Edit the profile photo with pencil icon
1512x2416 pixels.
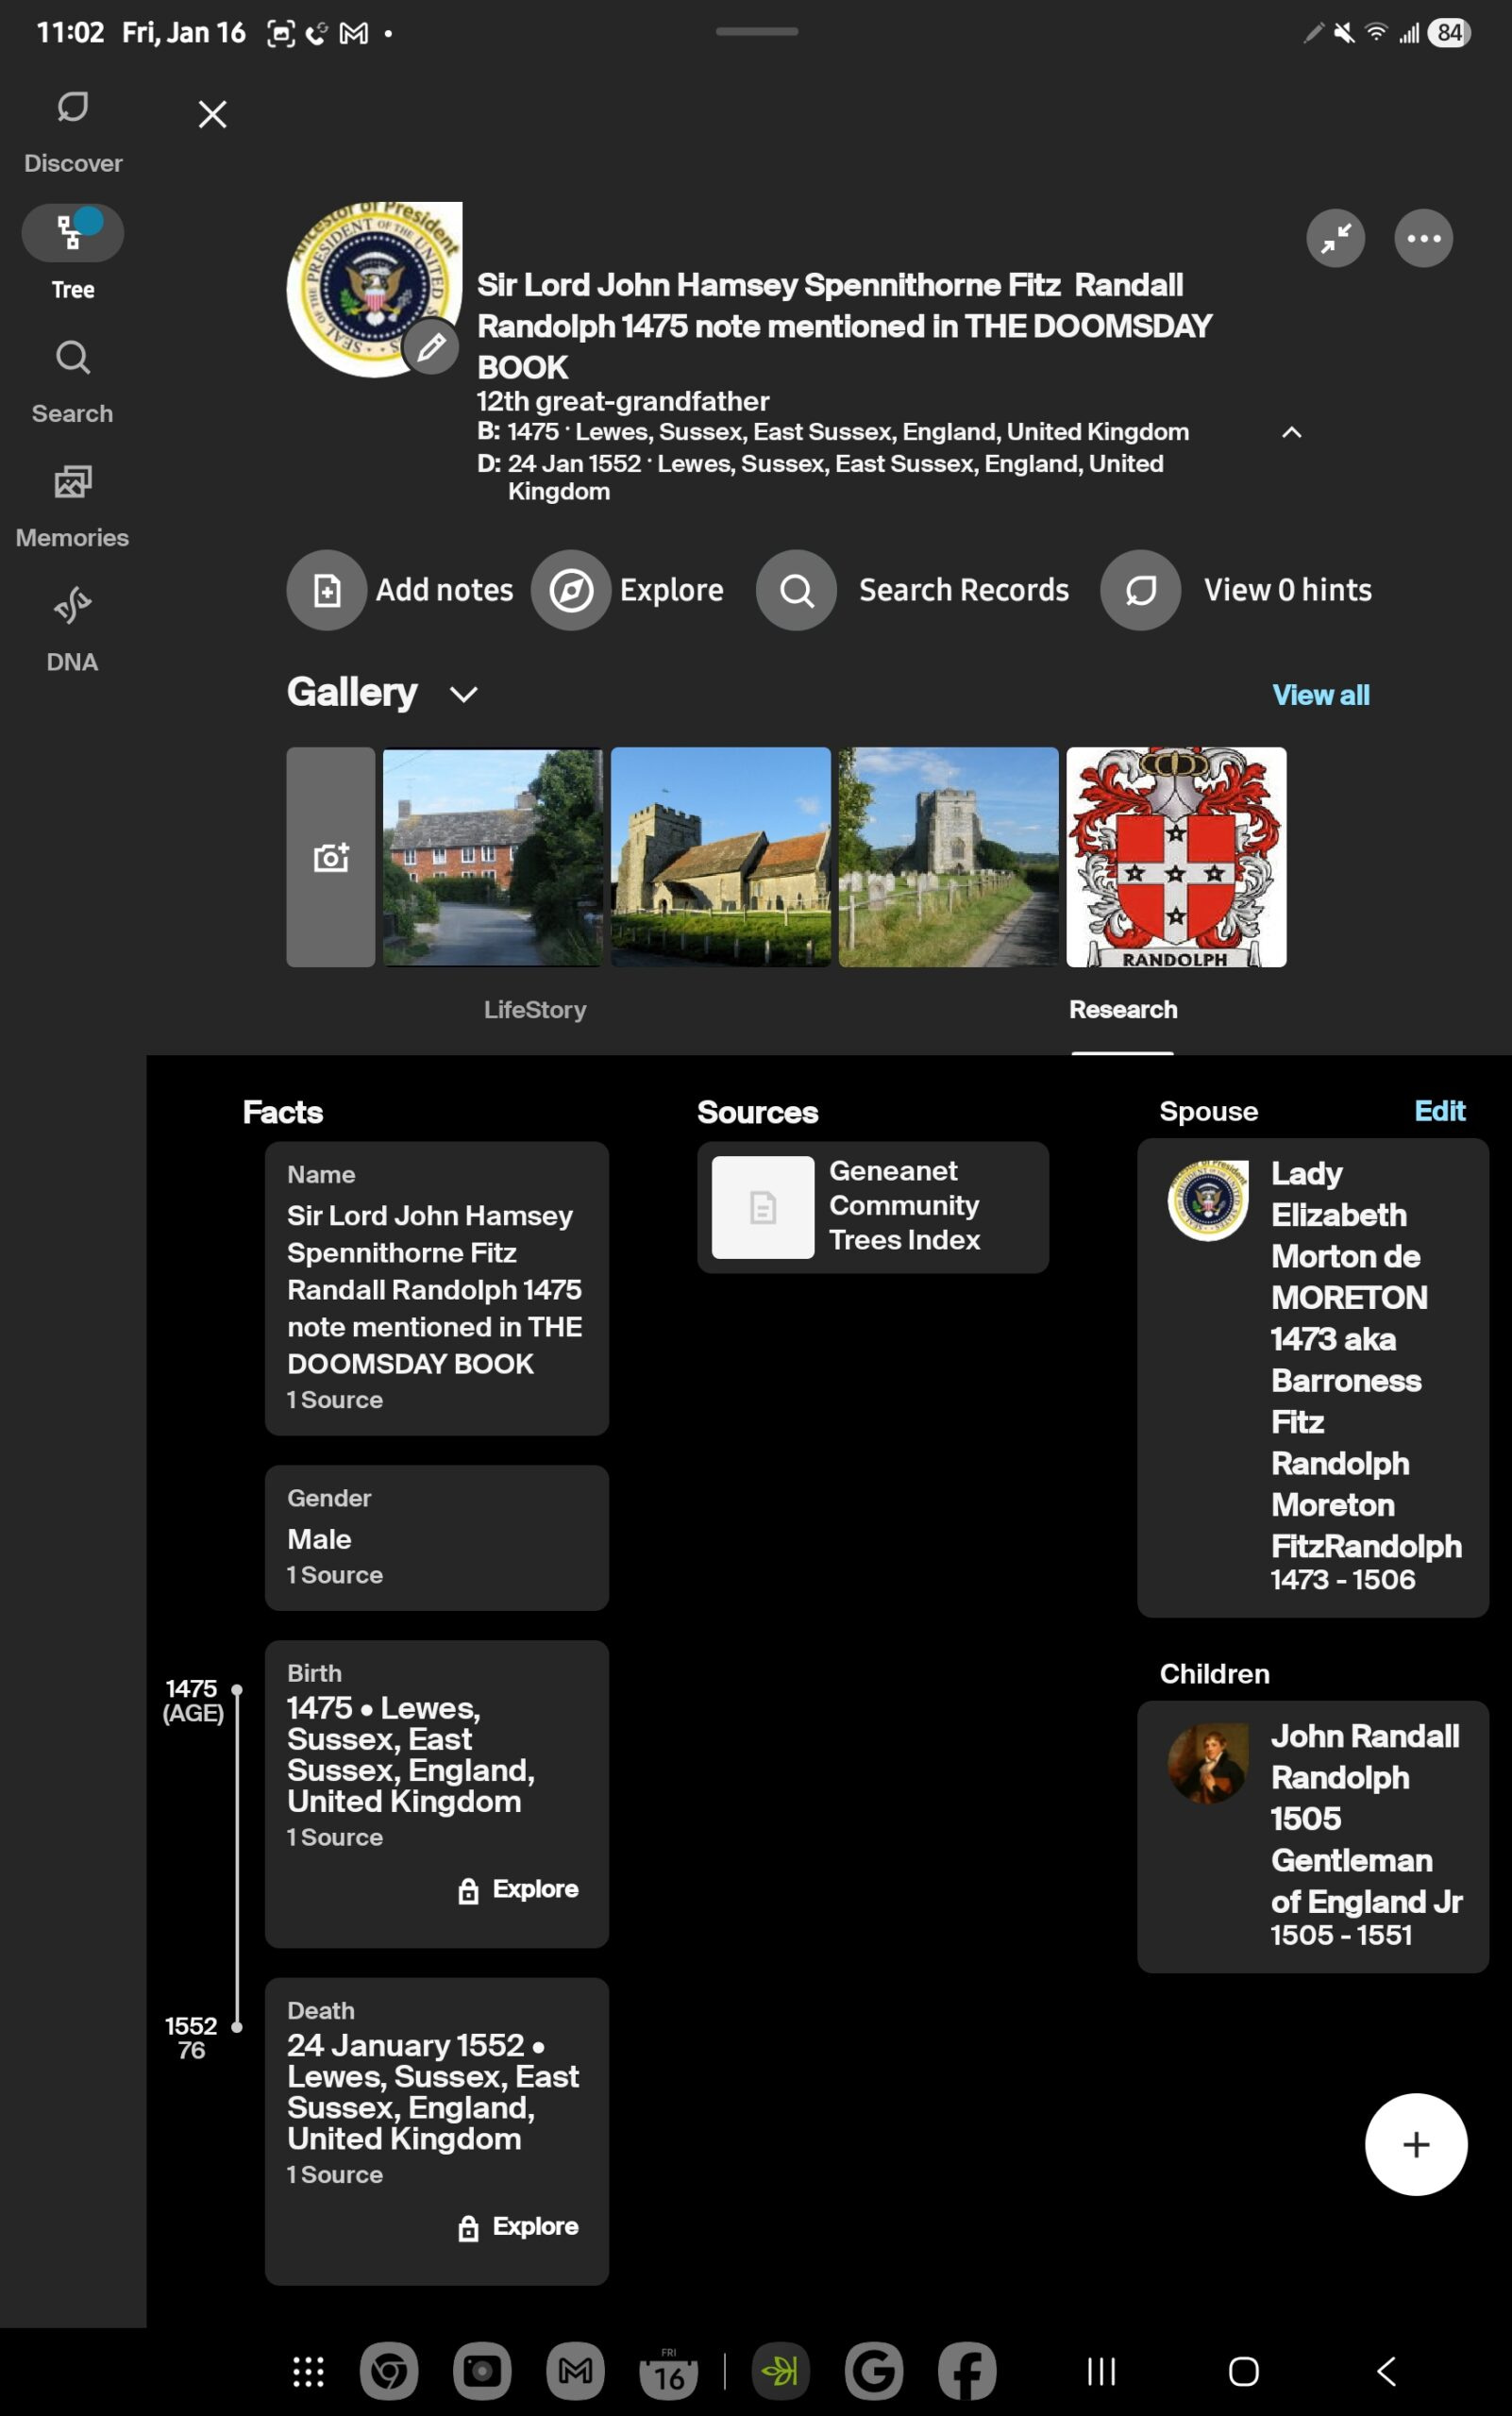432,348
